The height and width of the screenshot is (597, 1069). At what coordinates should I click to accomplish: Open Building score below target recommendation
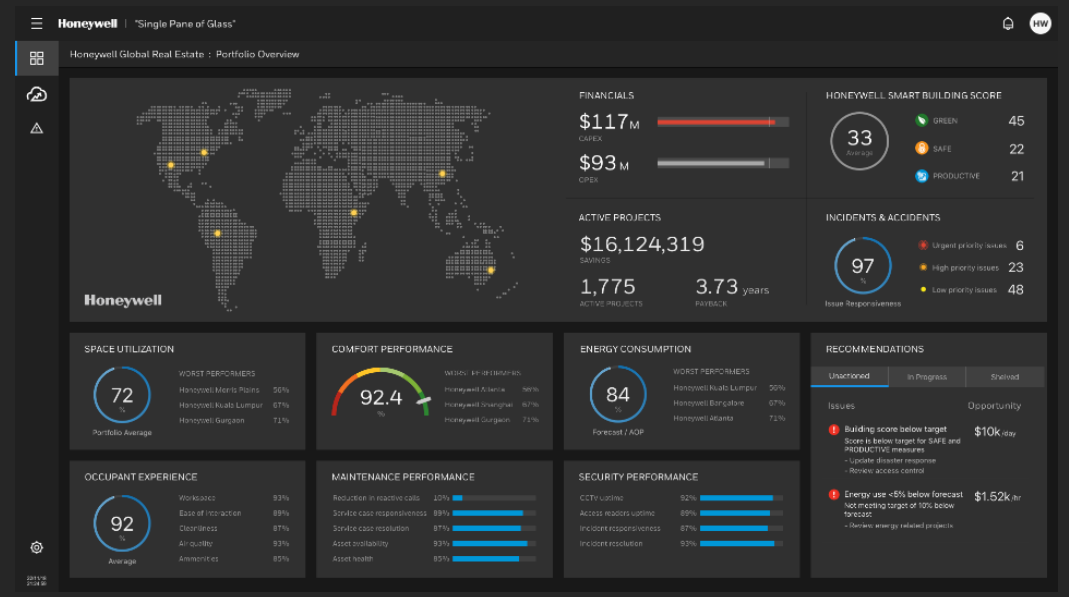(895, 429)
